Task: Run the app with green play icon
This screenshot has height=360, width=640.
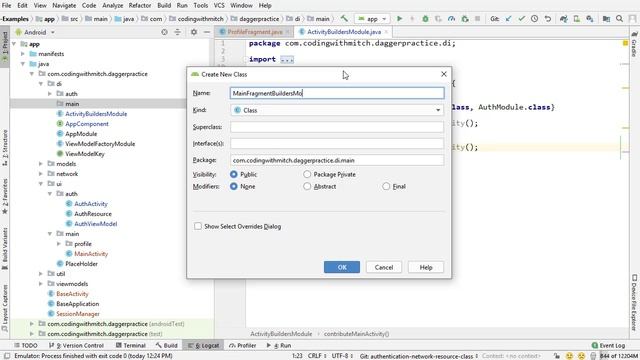Action: [400, 19]
